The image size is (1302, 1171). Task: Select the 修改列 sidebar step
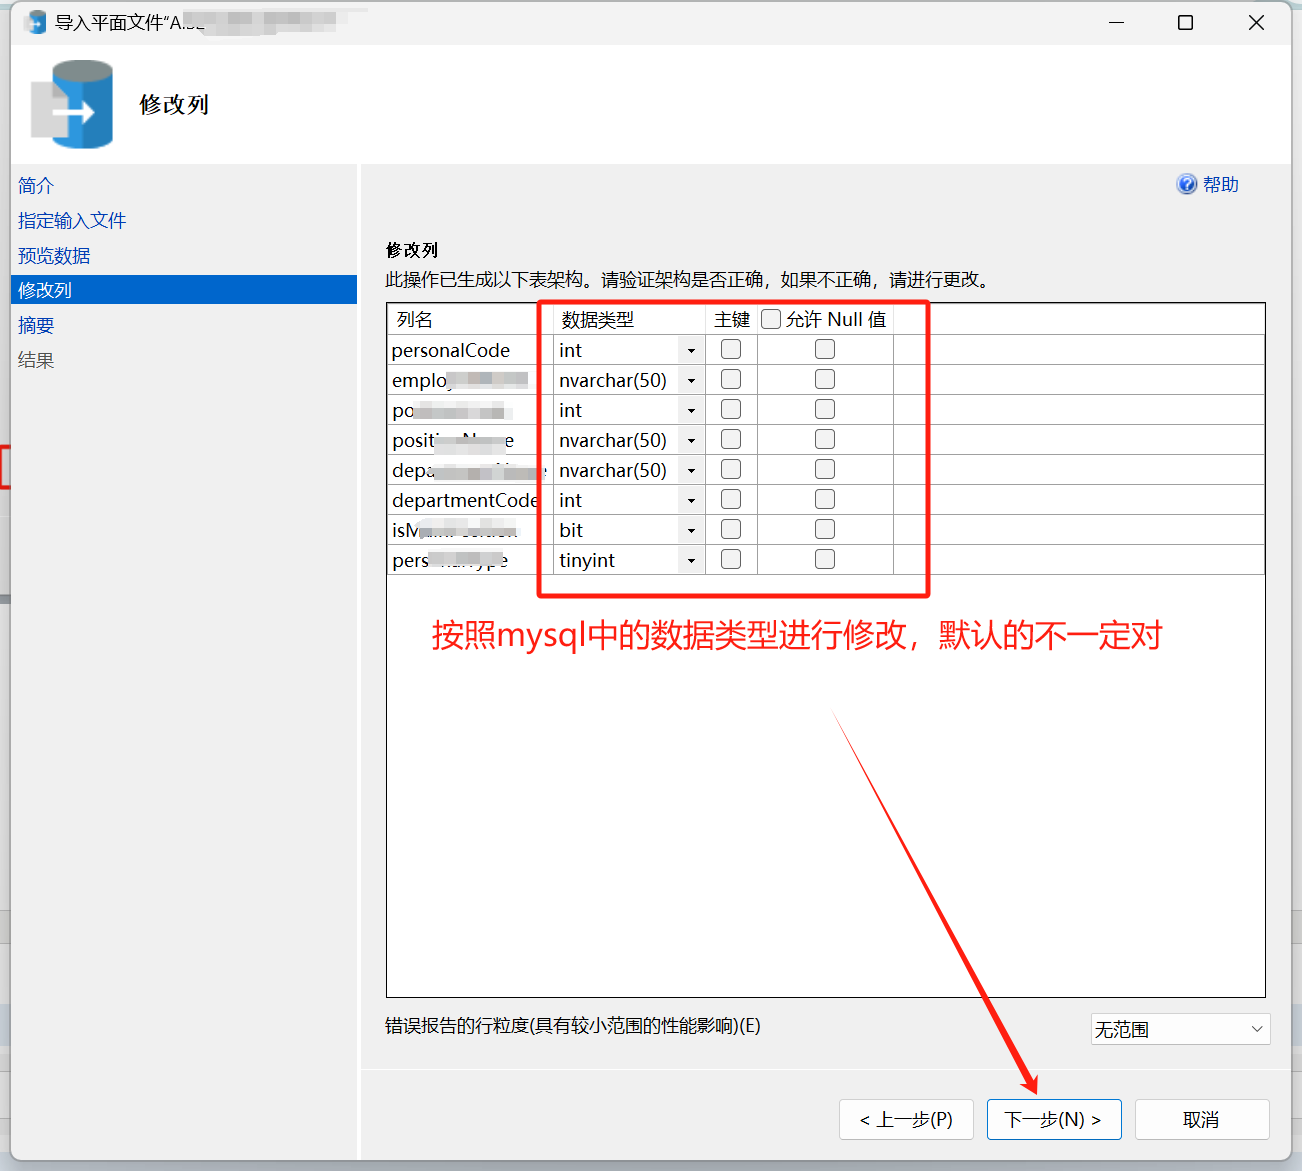[x=184, y=290]
